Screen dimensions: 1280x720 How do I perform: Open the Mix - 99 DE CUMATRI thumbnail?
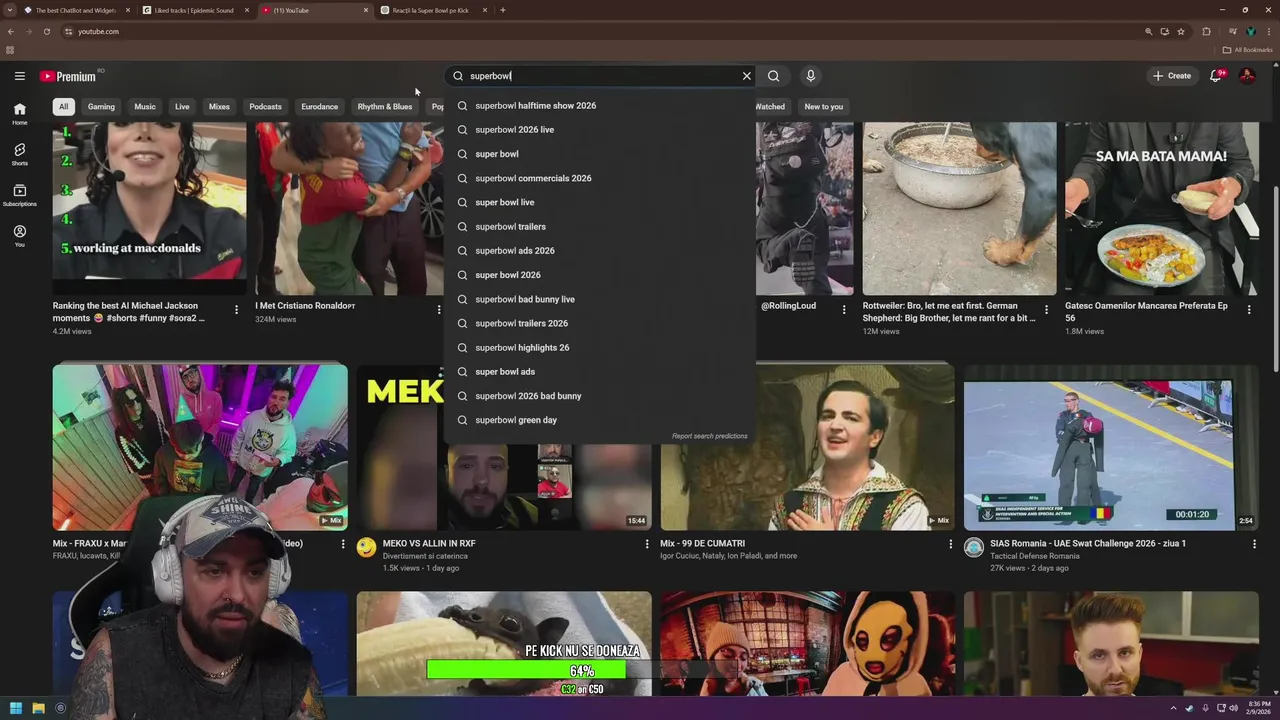click(807, 447)
